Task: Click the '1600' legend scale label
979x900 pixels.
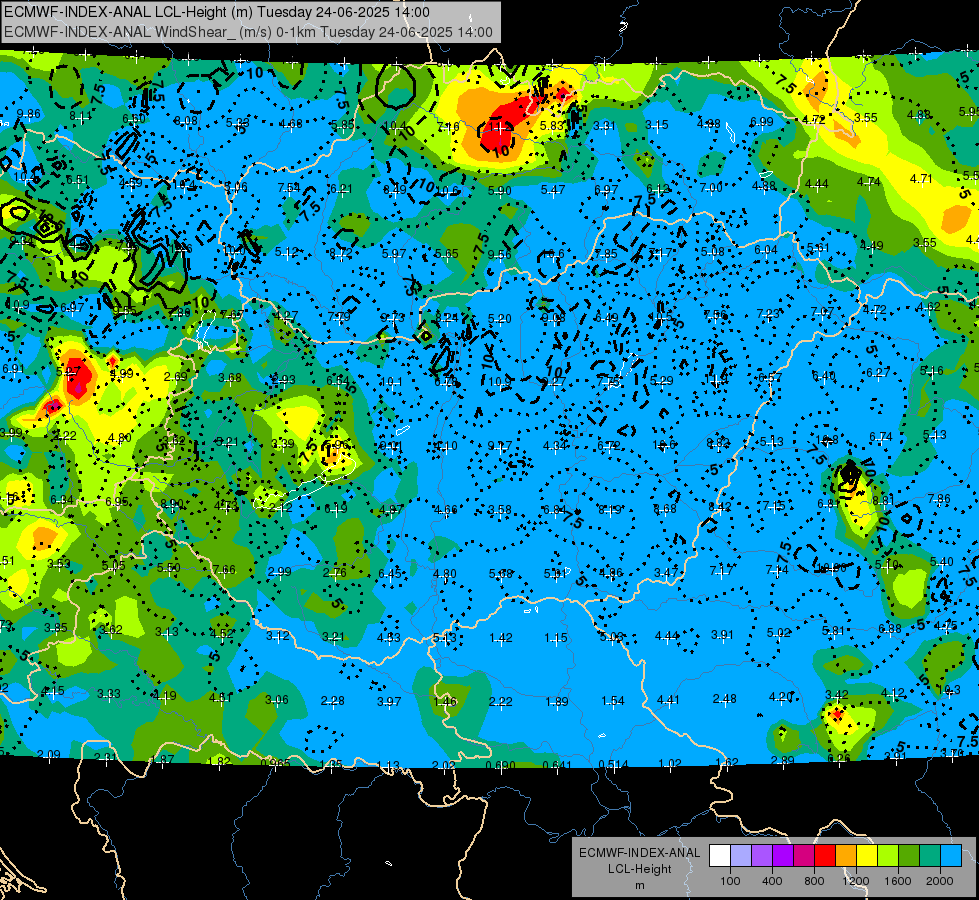Action: (898, 881)
